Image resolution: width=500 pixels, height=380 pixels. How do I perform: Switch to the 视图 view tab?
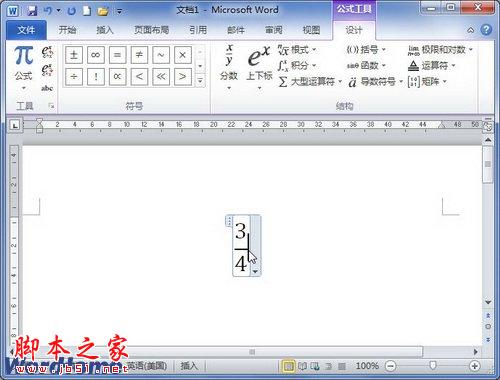[311, 30]
